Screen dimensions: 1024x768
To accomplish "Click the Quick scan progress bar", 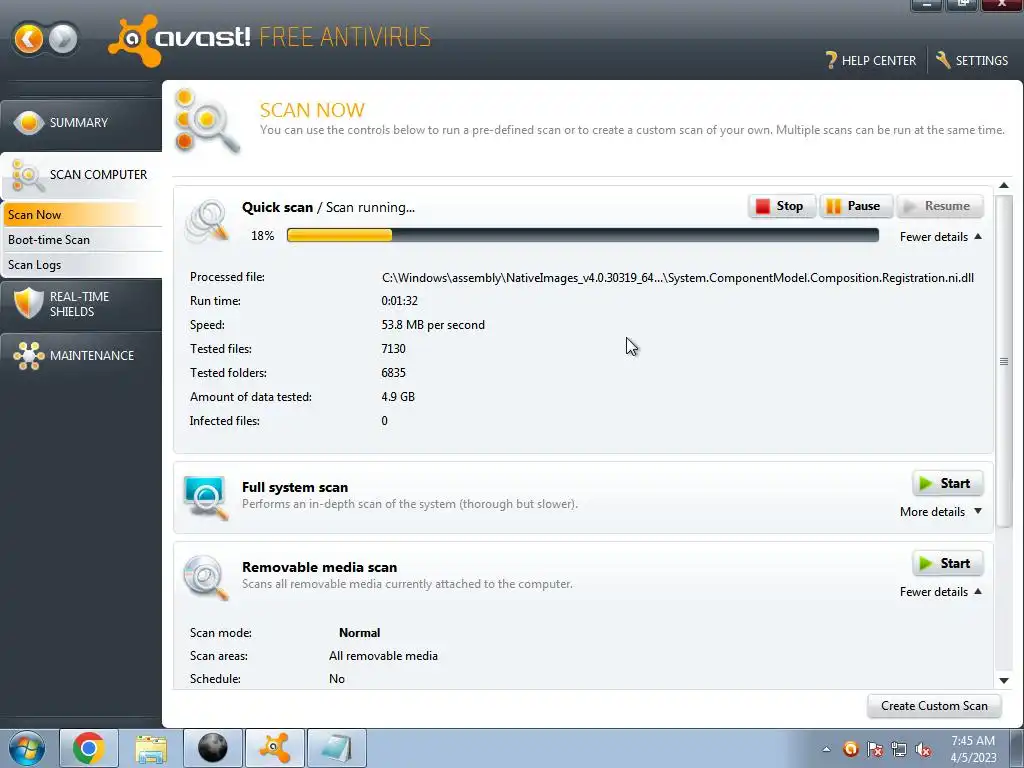I will [x=583, y=236].
